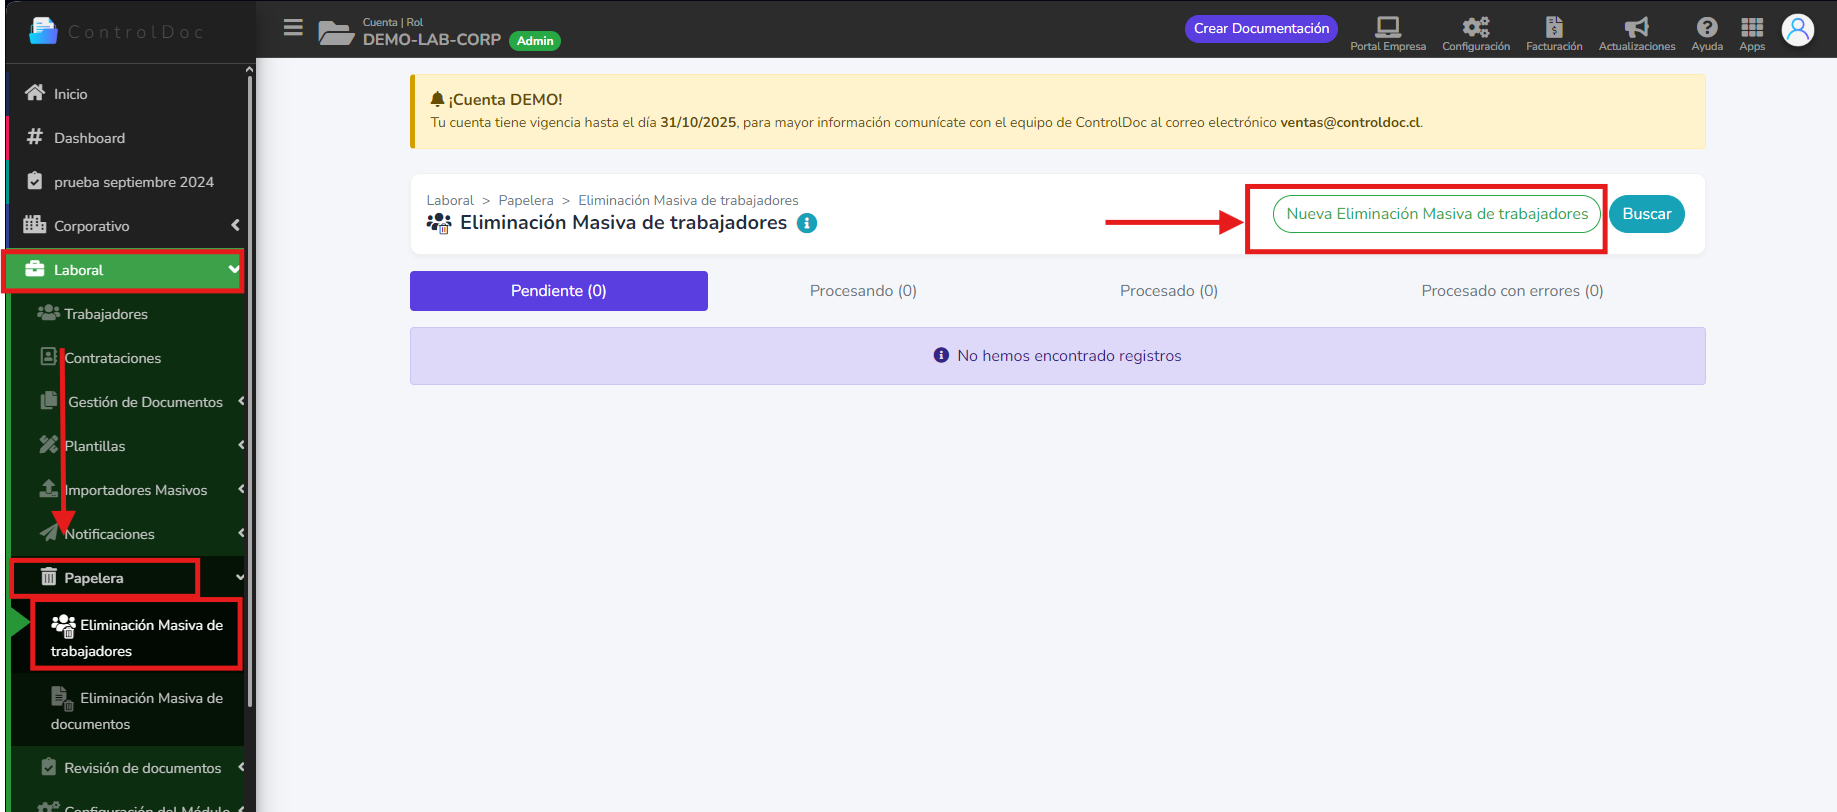Open Facturación invoice icon

[1554, 26]
